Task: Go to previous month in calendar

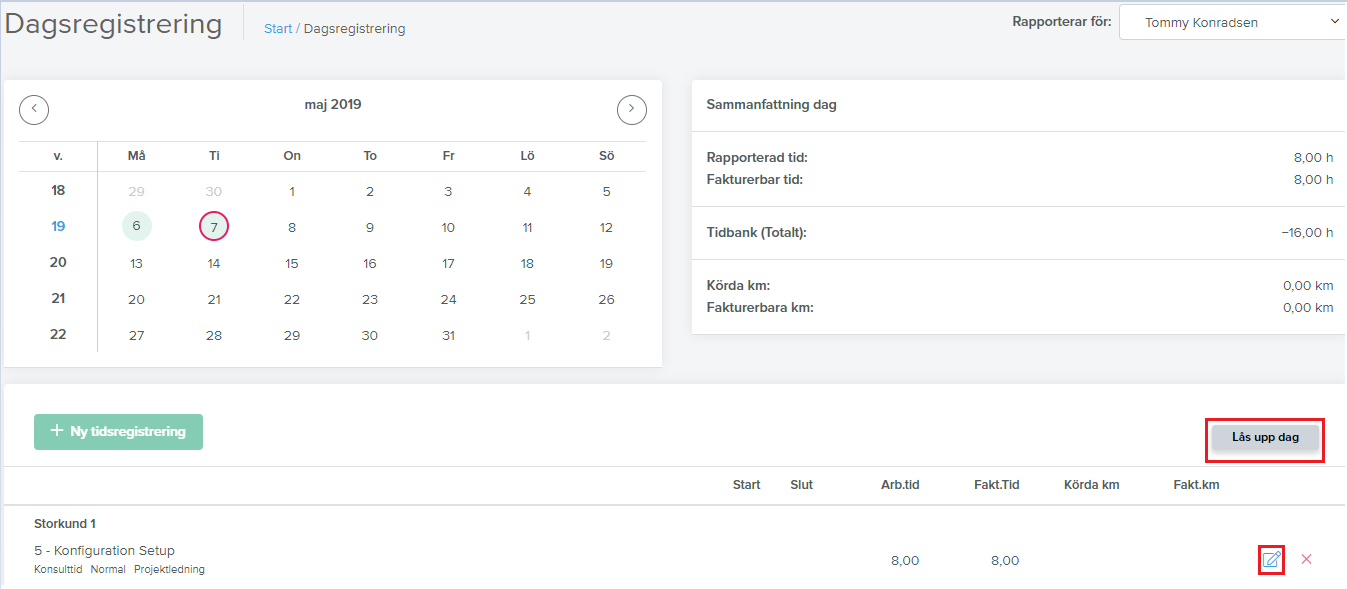Action: (x=34, y=110)
